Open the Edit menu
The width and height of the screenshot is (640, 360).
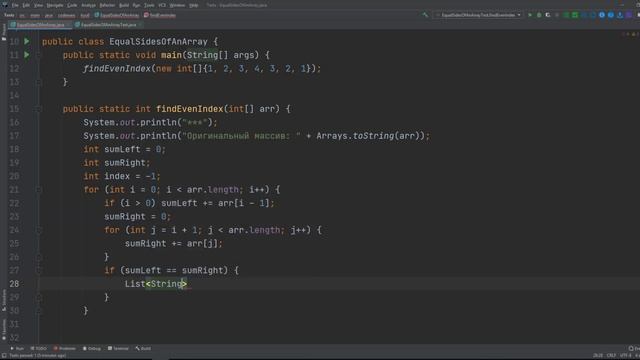coord(26,5)
